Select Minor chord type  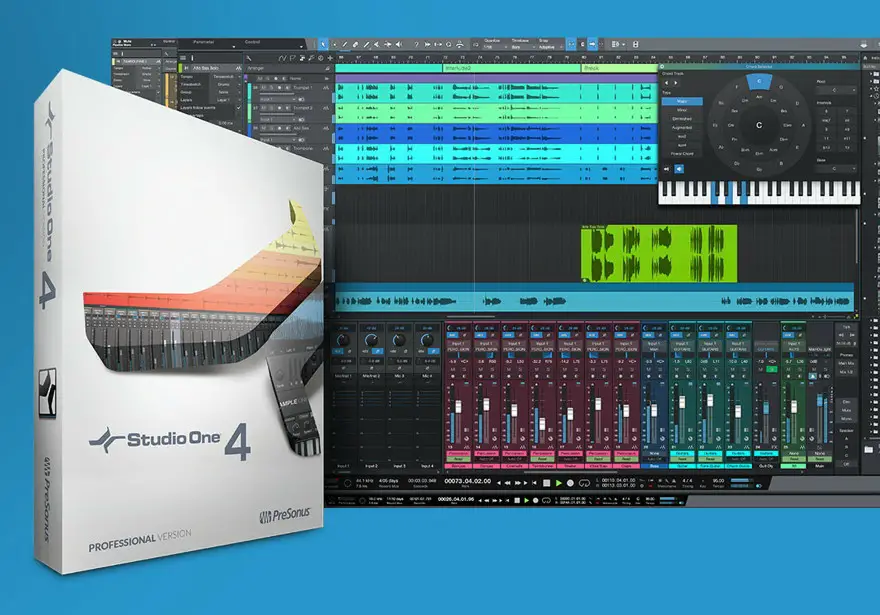[682, 110]
